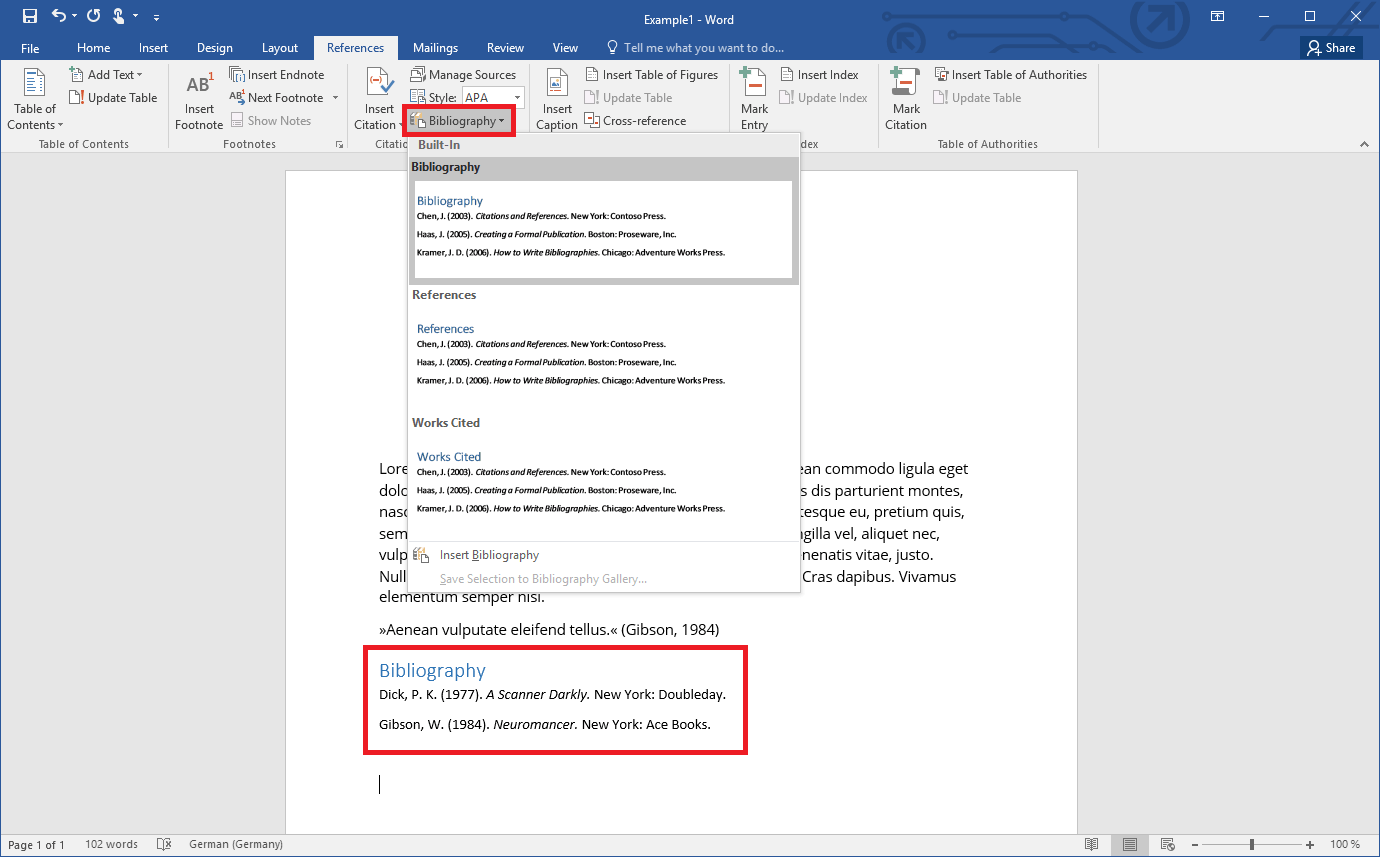The width and height of the screenshot is (1380, 857).
Task: Click the Undo arrow icon
Action: tap(59, 16)
